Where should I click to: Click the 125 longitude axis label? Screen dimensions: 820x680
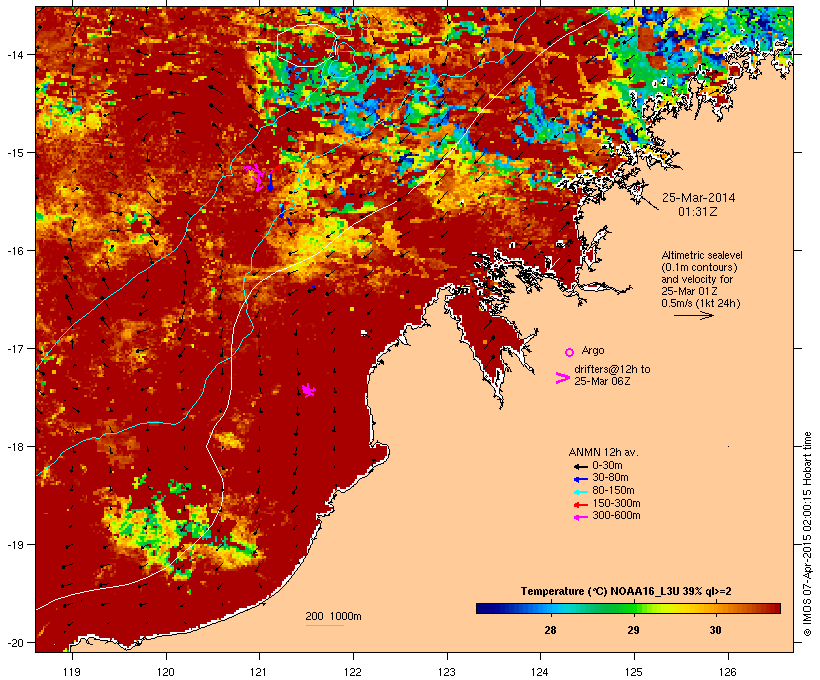tap(634, 672)
